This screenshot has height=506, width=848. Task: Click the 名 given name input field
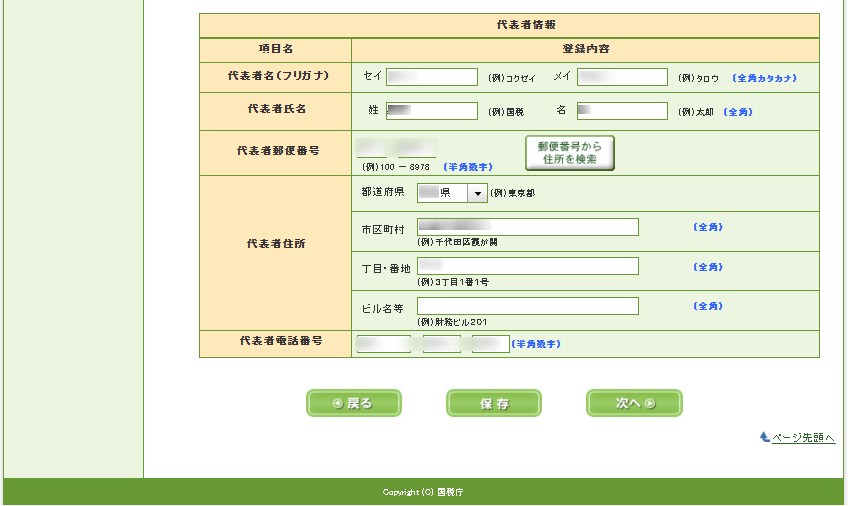pyautogui.click(x=622, y=111)
